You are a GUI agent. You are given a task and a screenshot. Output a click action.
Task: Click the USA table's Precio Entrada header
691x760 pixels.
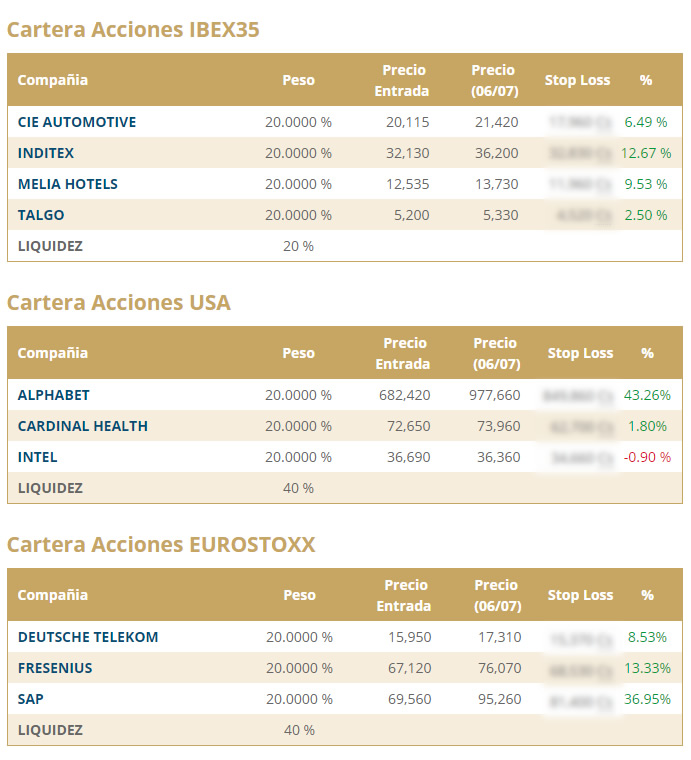403,353
